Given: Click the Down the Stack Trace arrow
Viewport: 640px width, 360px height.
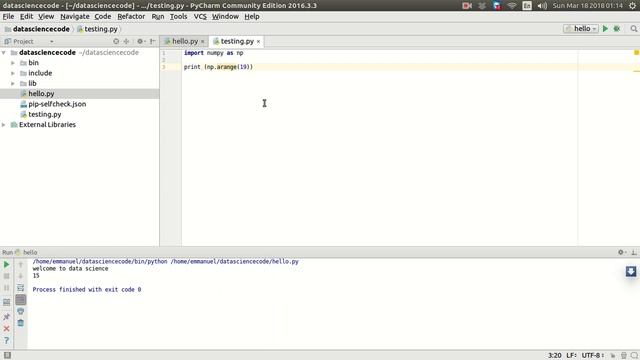Looking at the screenshot, I should [21, 276].
